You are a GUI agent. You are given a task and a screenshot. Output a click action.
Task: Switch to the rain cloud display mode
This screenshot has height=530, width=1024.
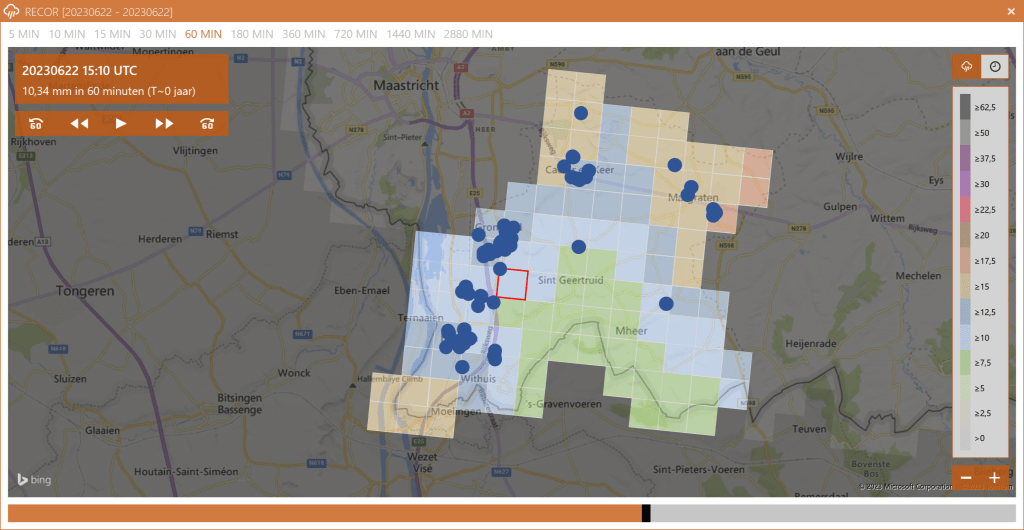pos(967,67)
